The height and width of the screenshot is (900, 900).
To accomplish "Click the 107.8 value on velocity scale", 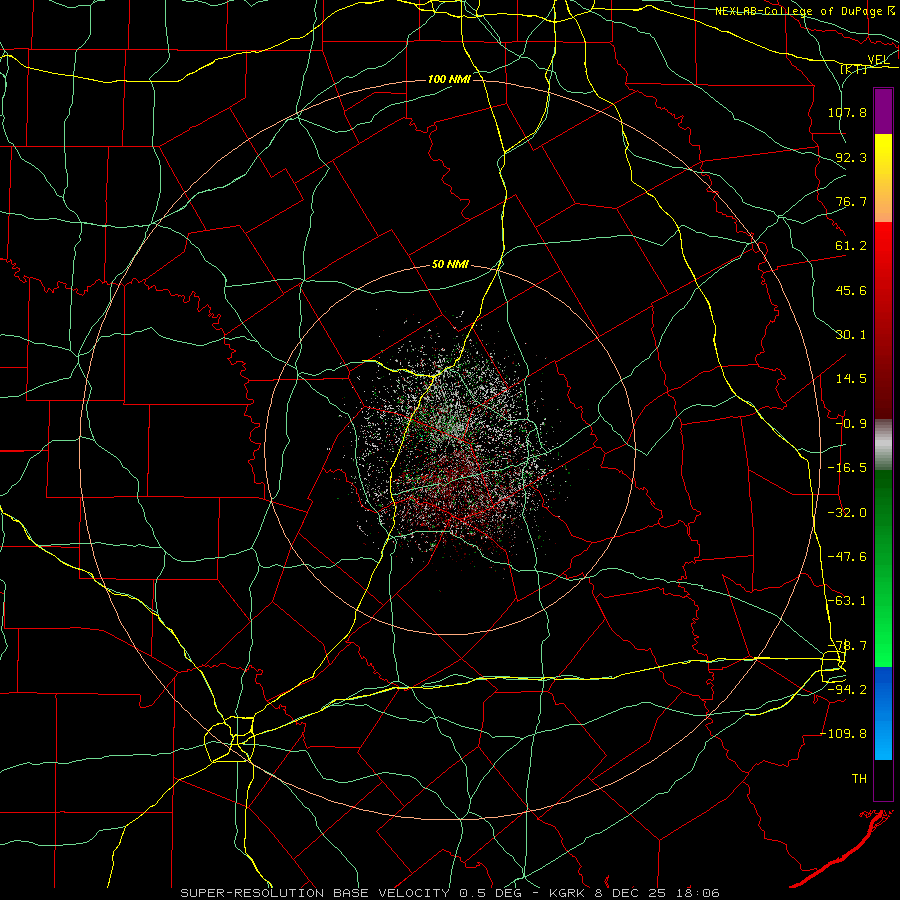I will 847,112.
